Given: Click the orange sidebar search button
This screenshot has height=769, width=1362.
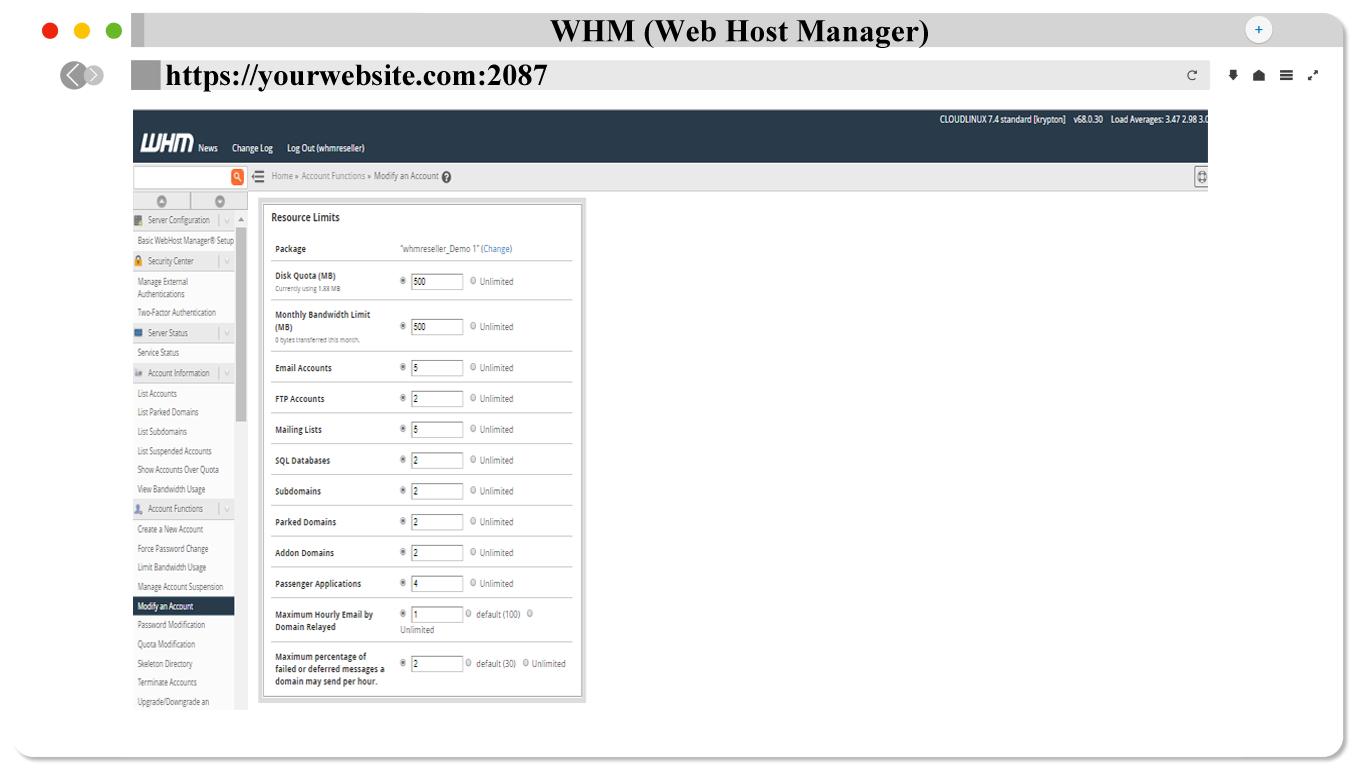Looking at the screenshot, I should [x=238, y=177].
